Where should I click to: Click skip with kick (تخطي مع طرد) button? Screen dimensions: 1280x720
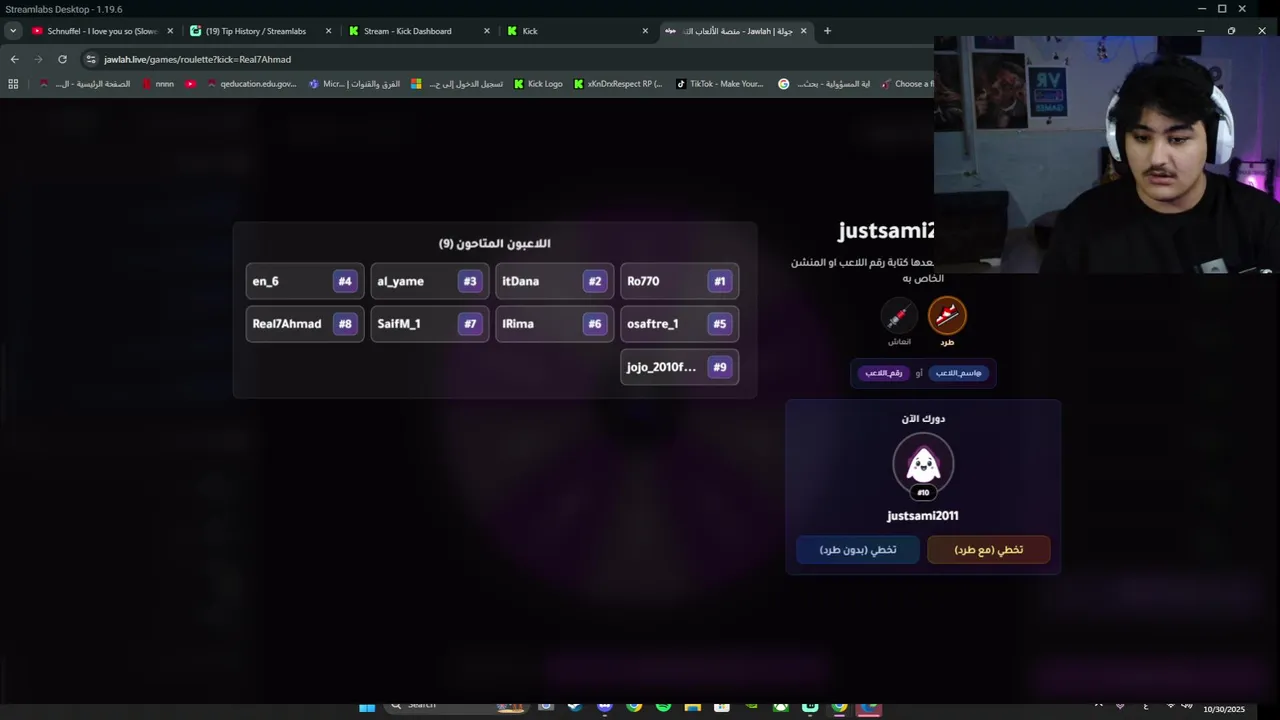pyautogui.click(x=989, y=549)
